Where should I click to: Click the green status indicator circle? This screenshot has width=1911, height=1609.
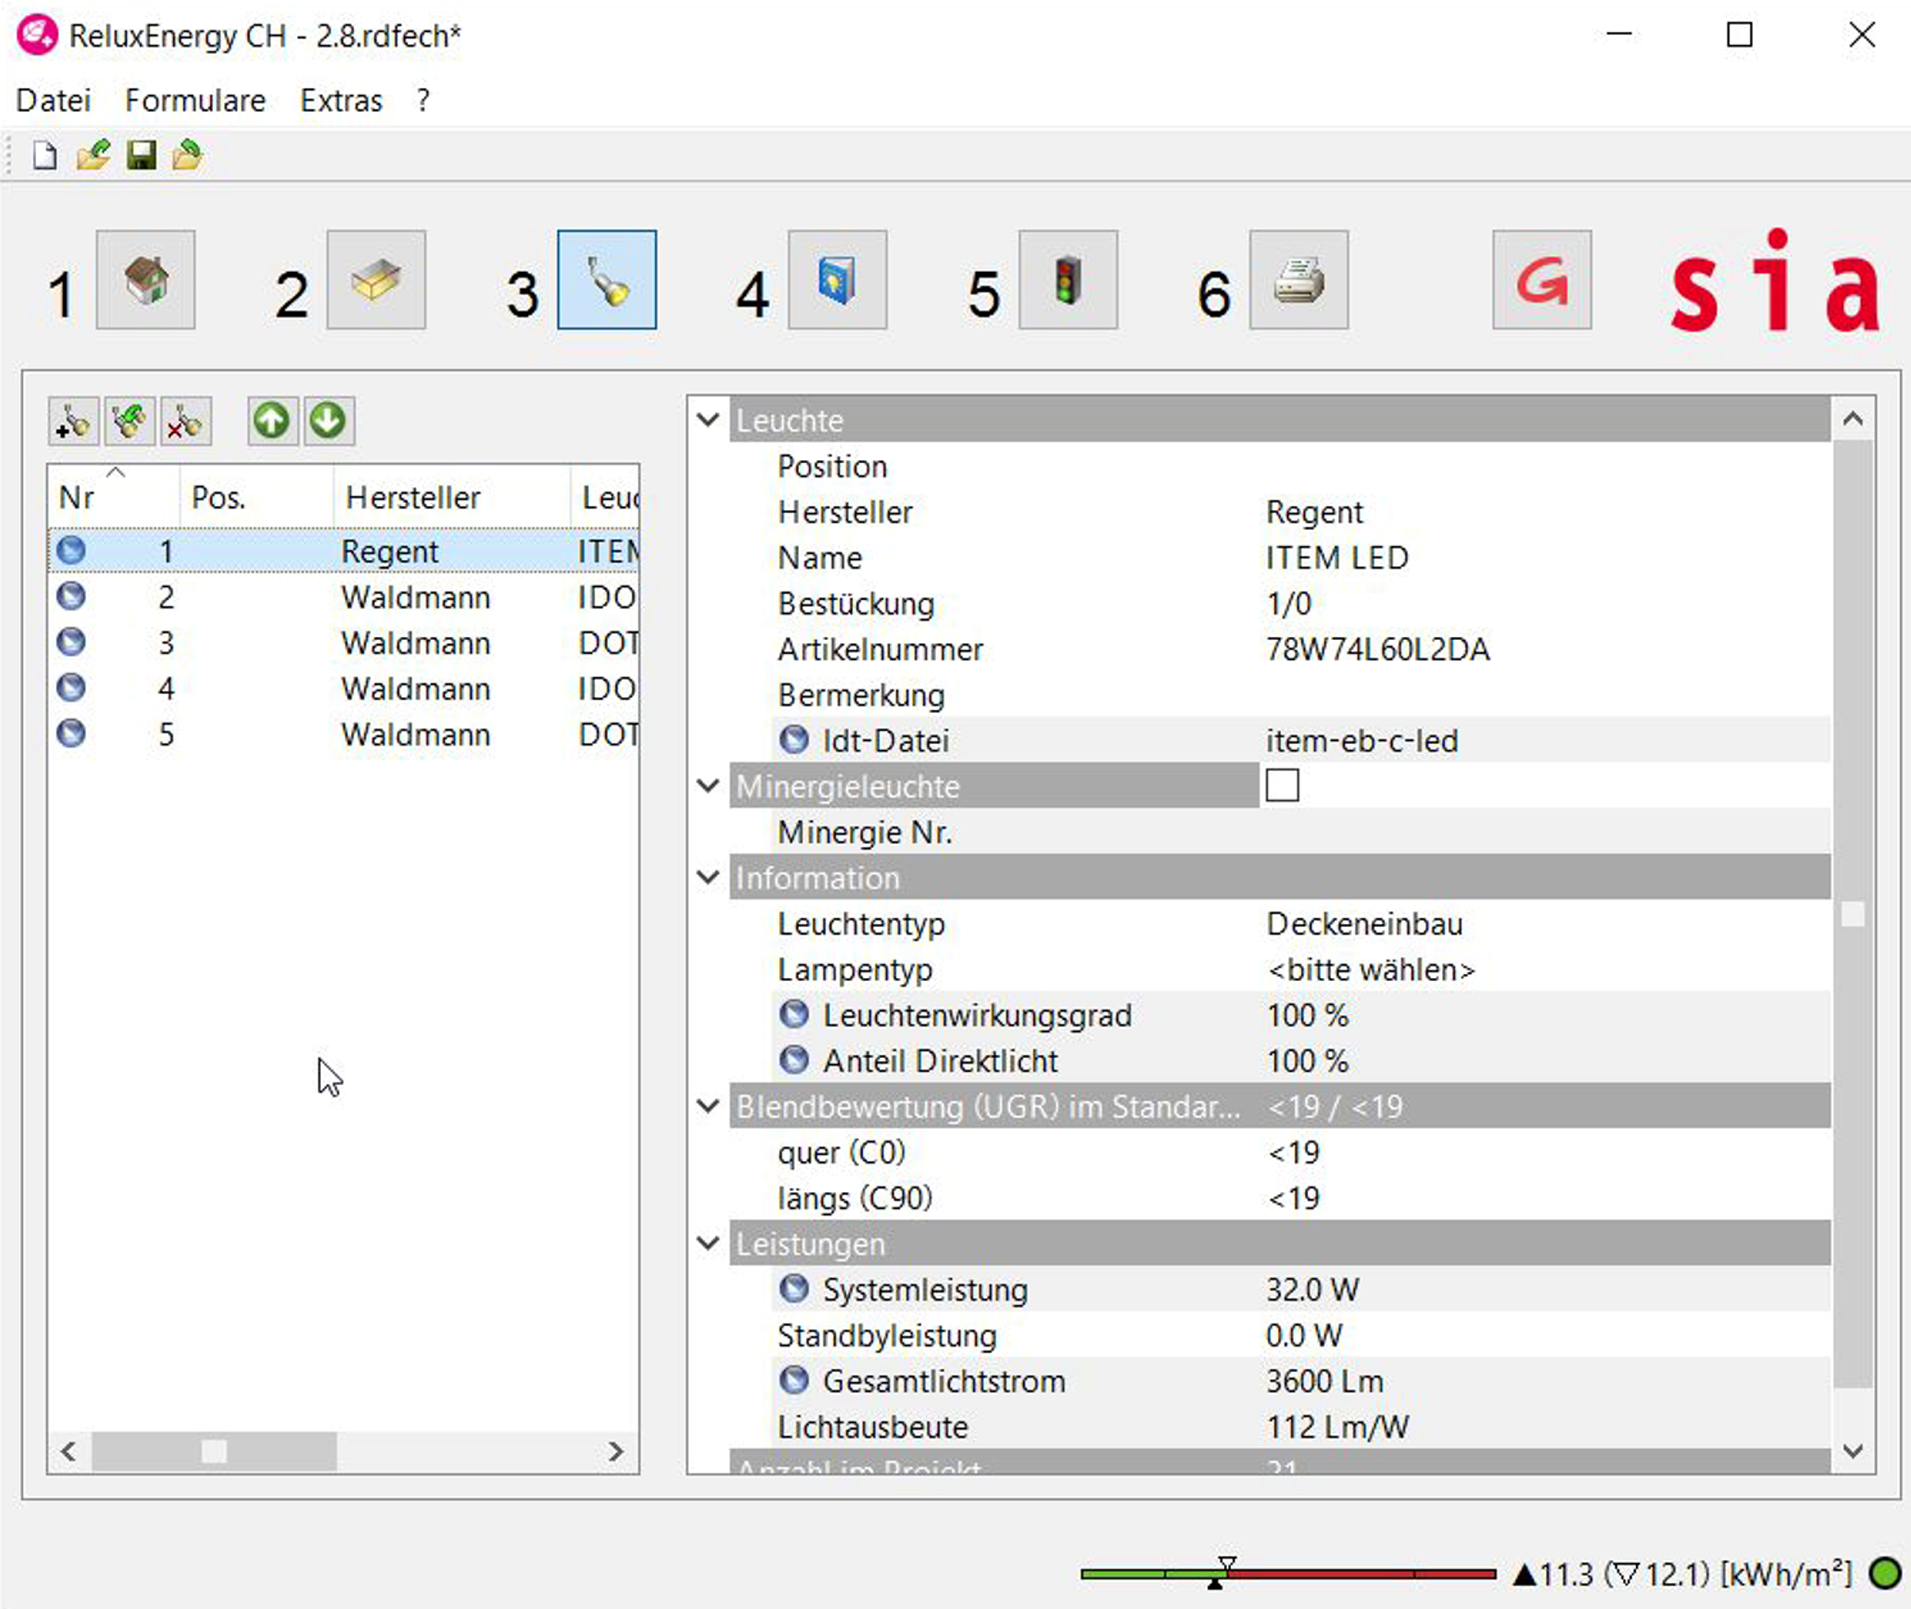[1885, 1573]
